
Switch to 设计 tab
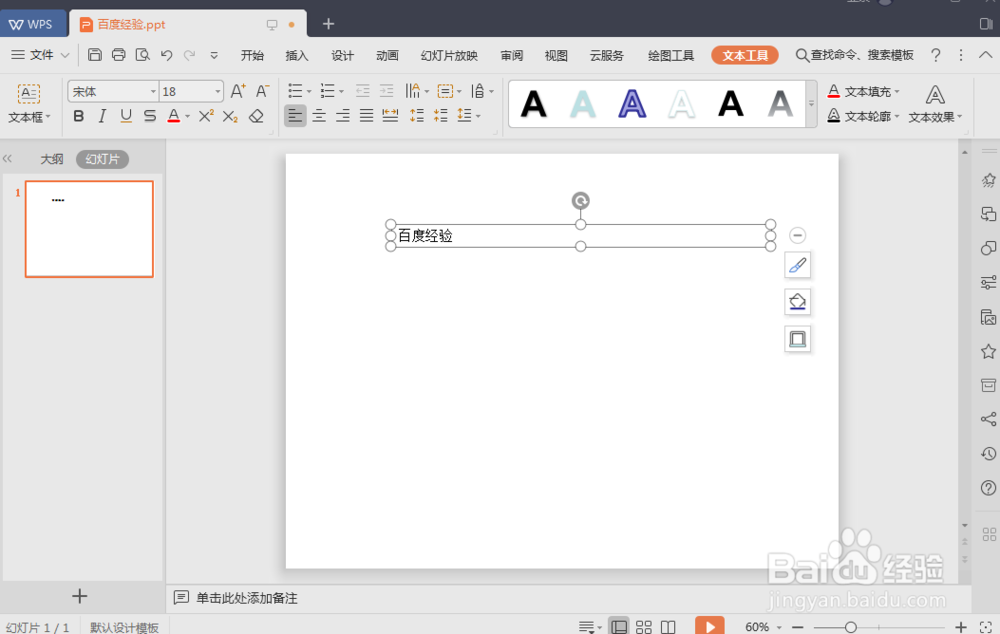[x=342, y=55]
